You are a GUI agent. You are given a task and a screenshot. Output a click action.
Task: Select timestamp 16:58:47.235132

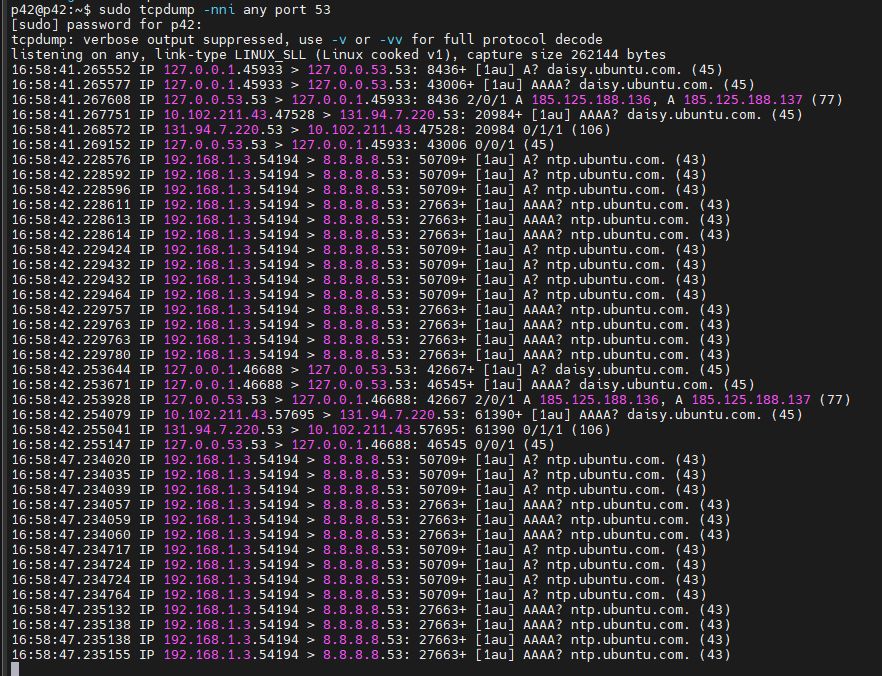coord(71,610)
